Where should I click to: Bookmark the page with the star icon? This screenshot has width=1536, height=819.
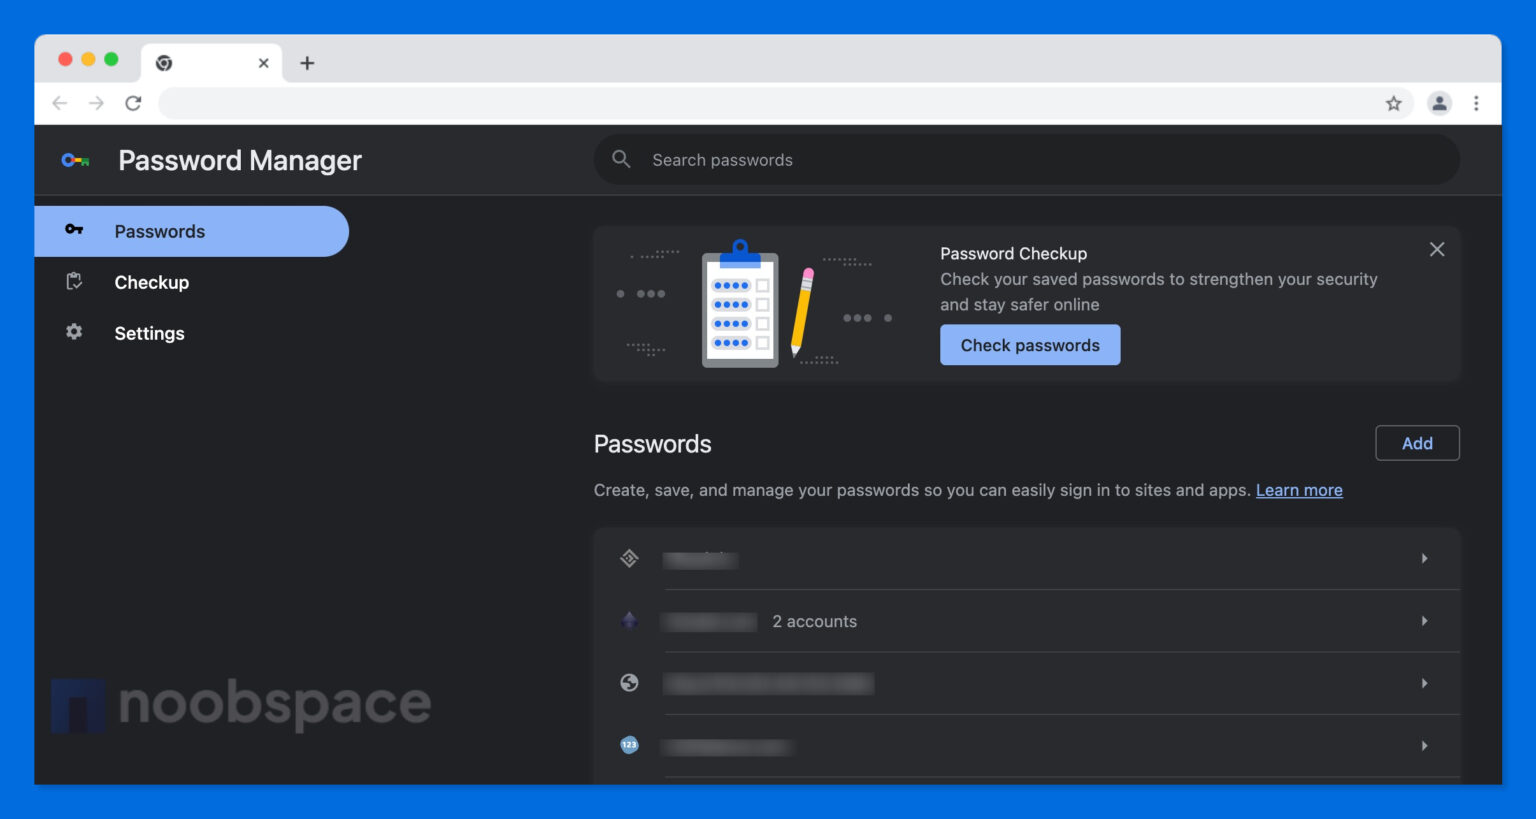pyautogui.click(x=1393, y=103)
